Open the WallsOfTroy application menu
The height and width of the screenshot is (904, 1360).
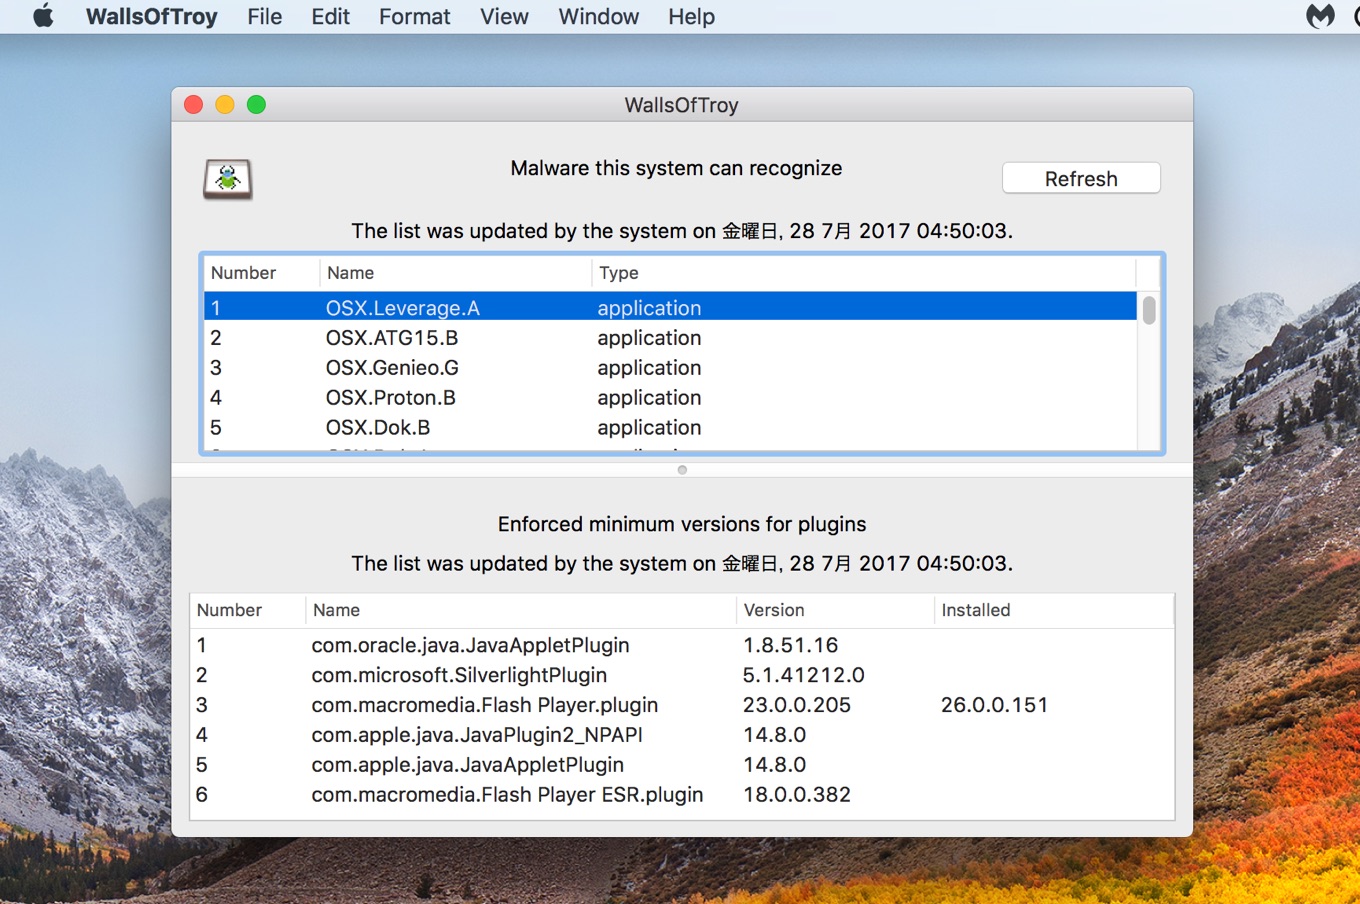pyautogui.click(x=151, y=16)
